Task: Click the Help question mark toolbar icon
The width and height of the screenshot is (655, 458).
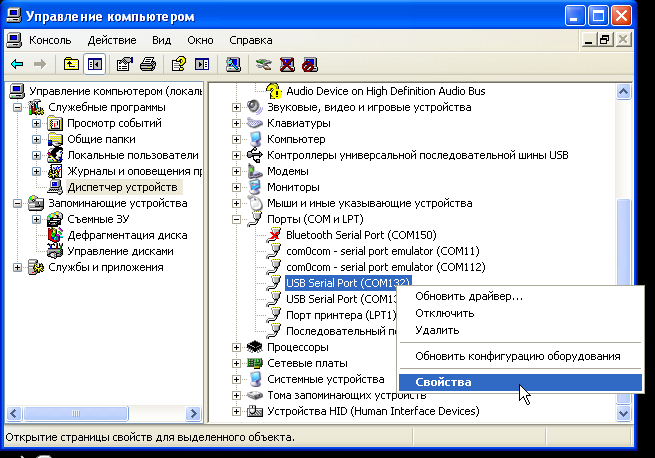Action: (x=178, y=65)
